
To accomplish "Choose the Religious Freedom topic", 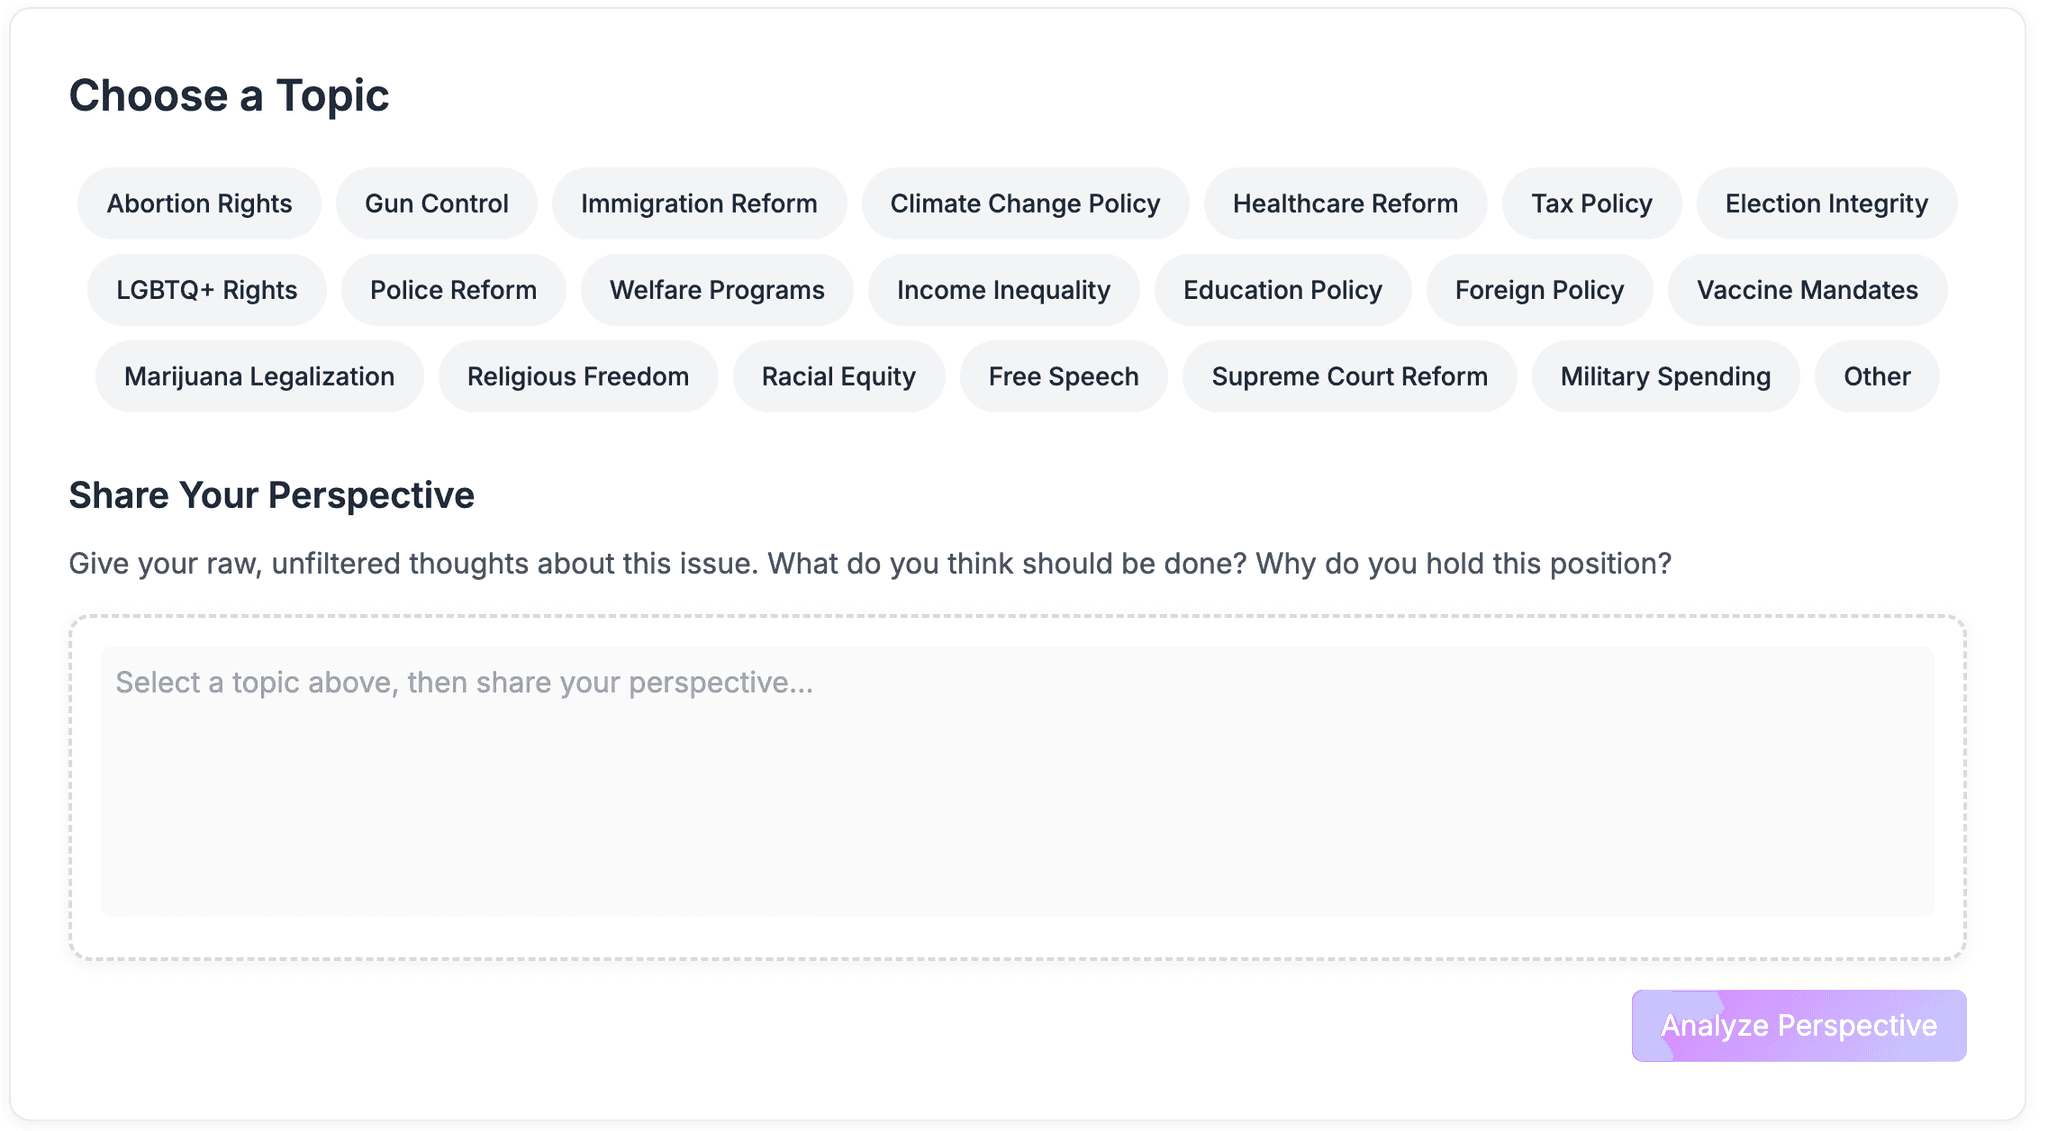I will (x=578, y=376).
